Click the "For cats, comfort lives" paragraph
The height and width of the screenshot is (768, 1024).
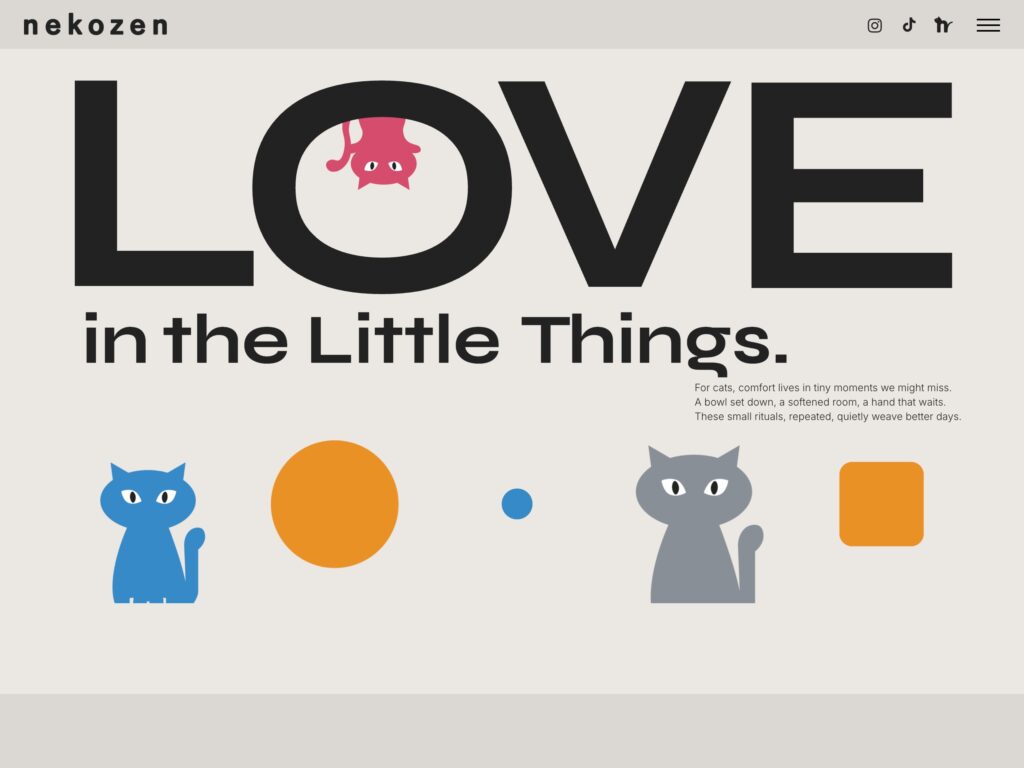click(827, 402)
